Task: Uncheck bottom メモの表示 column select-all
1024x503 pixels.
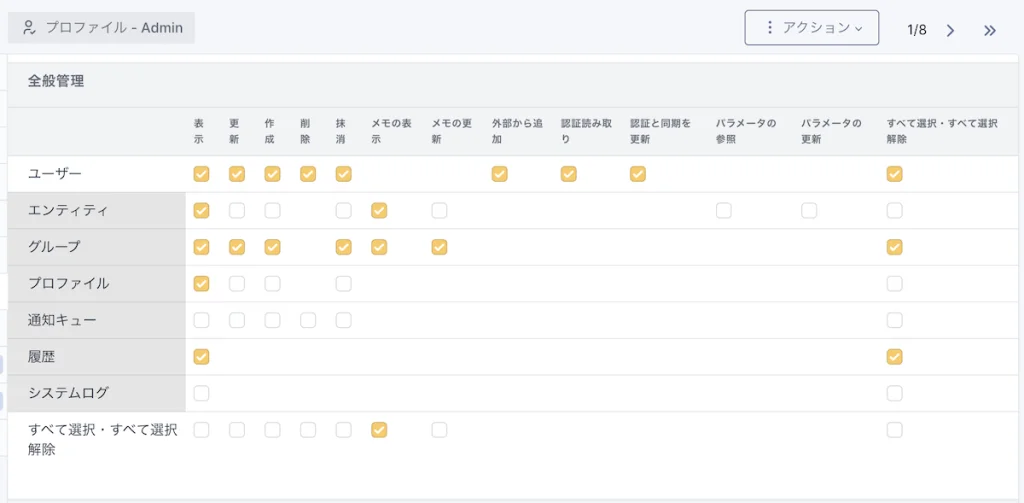Action: click(379, 430)
